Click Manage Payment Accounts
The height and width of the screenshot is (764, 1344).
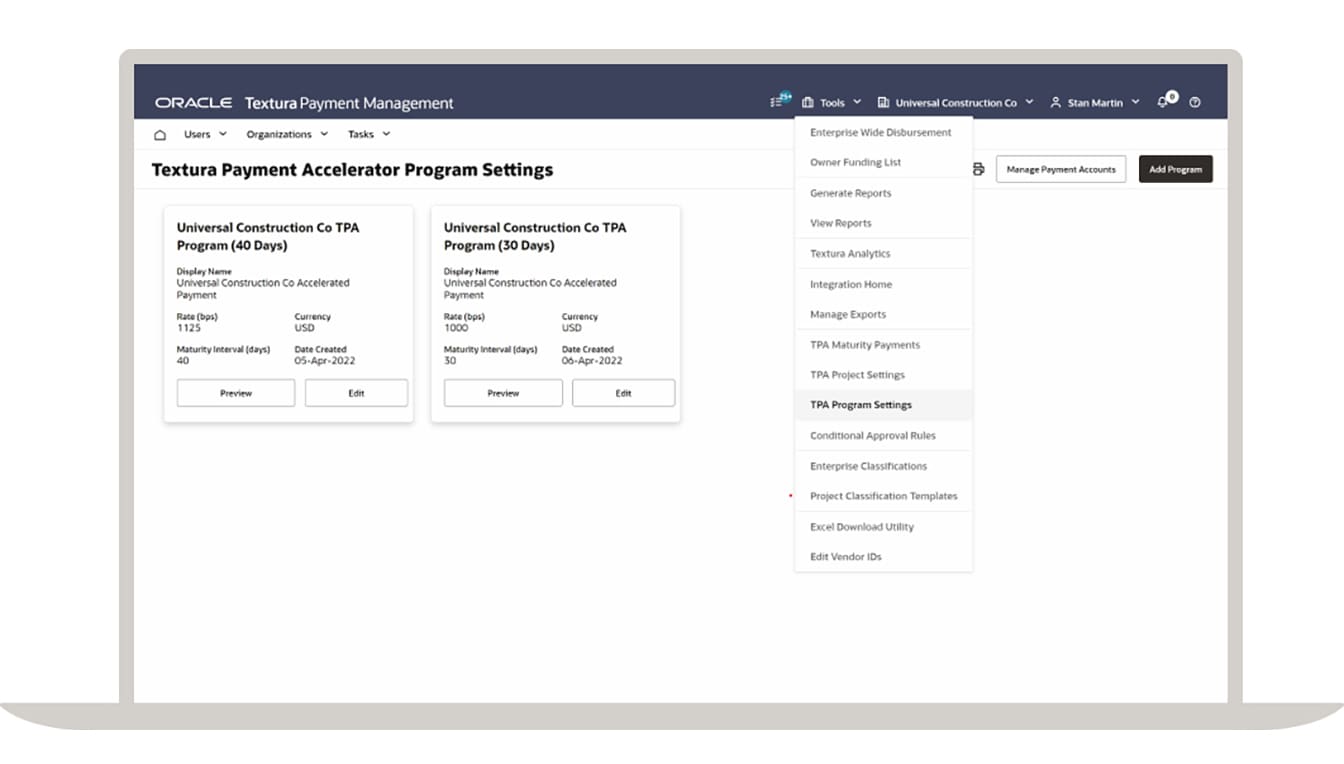[x=1061, y=169]
